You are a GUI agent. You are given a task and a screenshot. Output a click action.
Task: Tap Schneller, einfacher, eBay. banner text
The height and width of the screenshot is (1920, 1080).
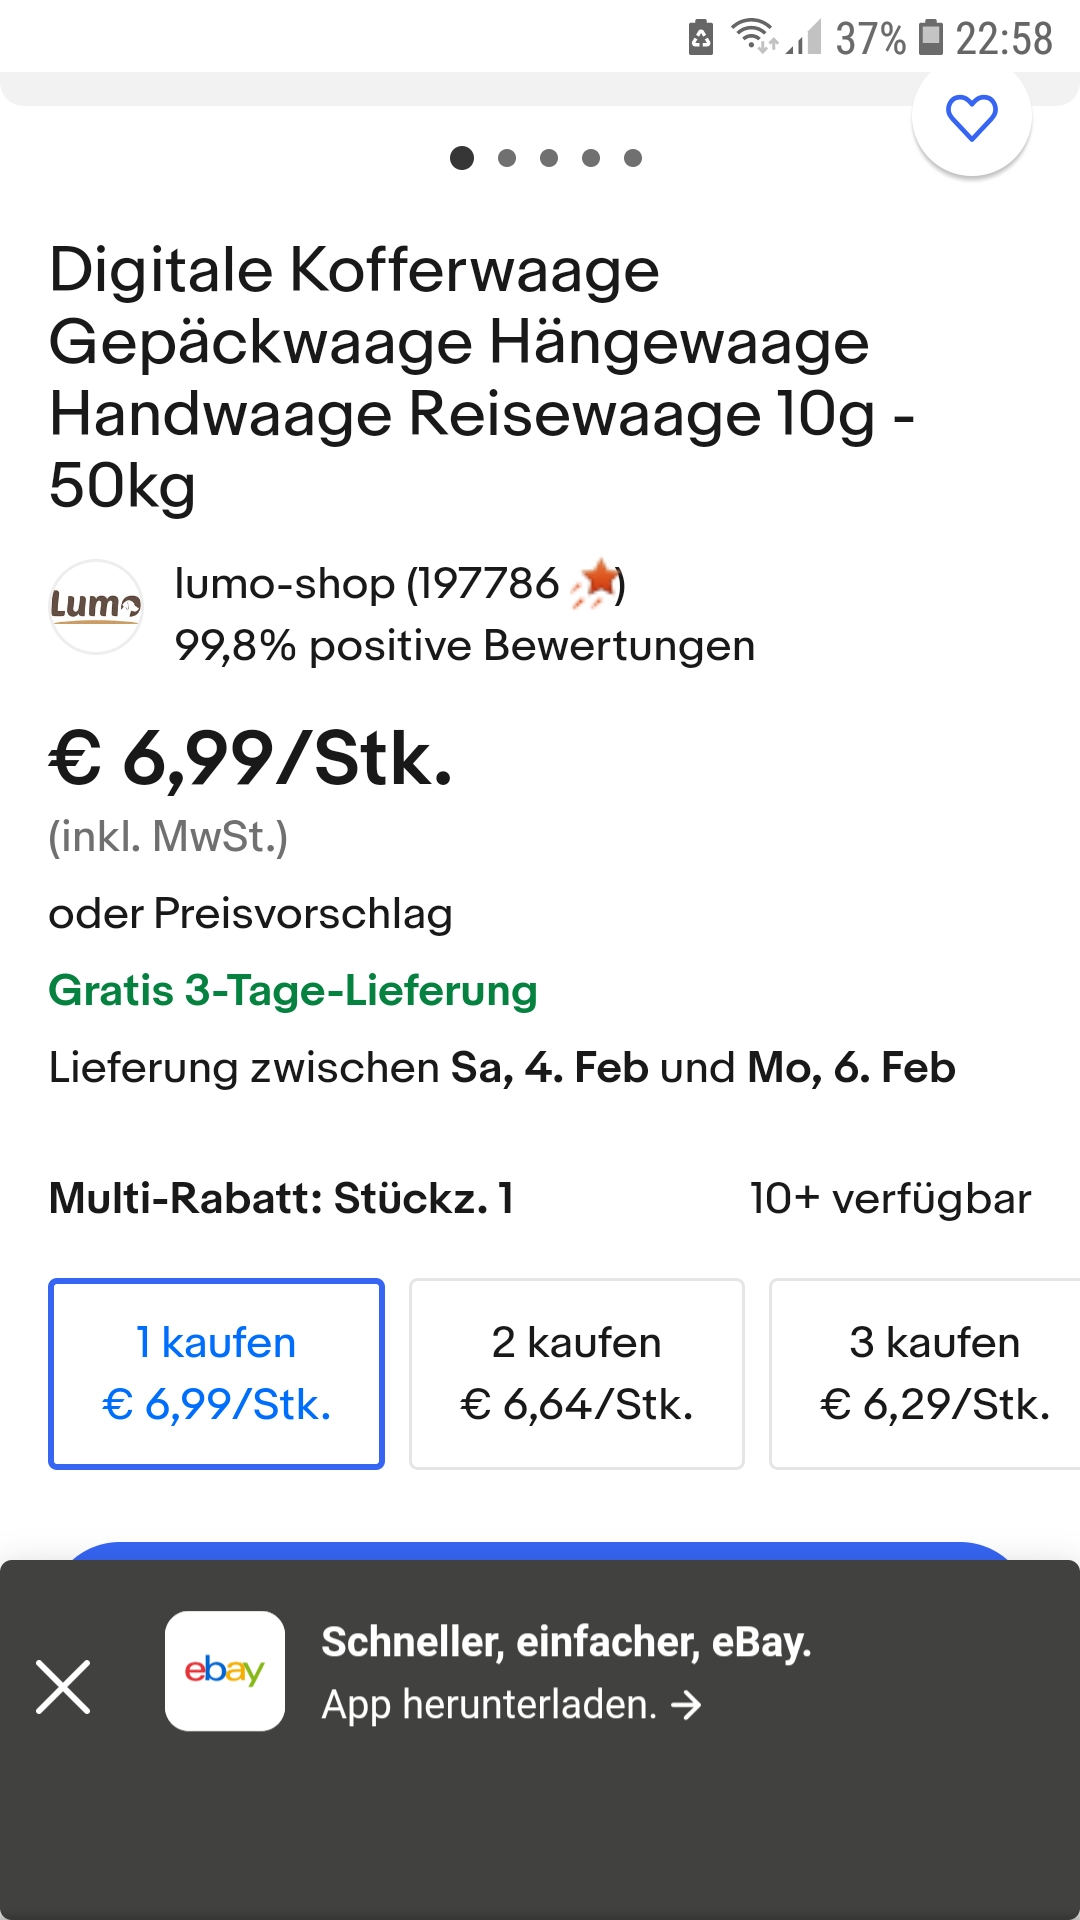566,1642
